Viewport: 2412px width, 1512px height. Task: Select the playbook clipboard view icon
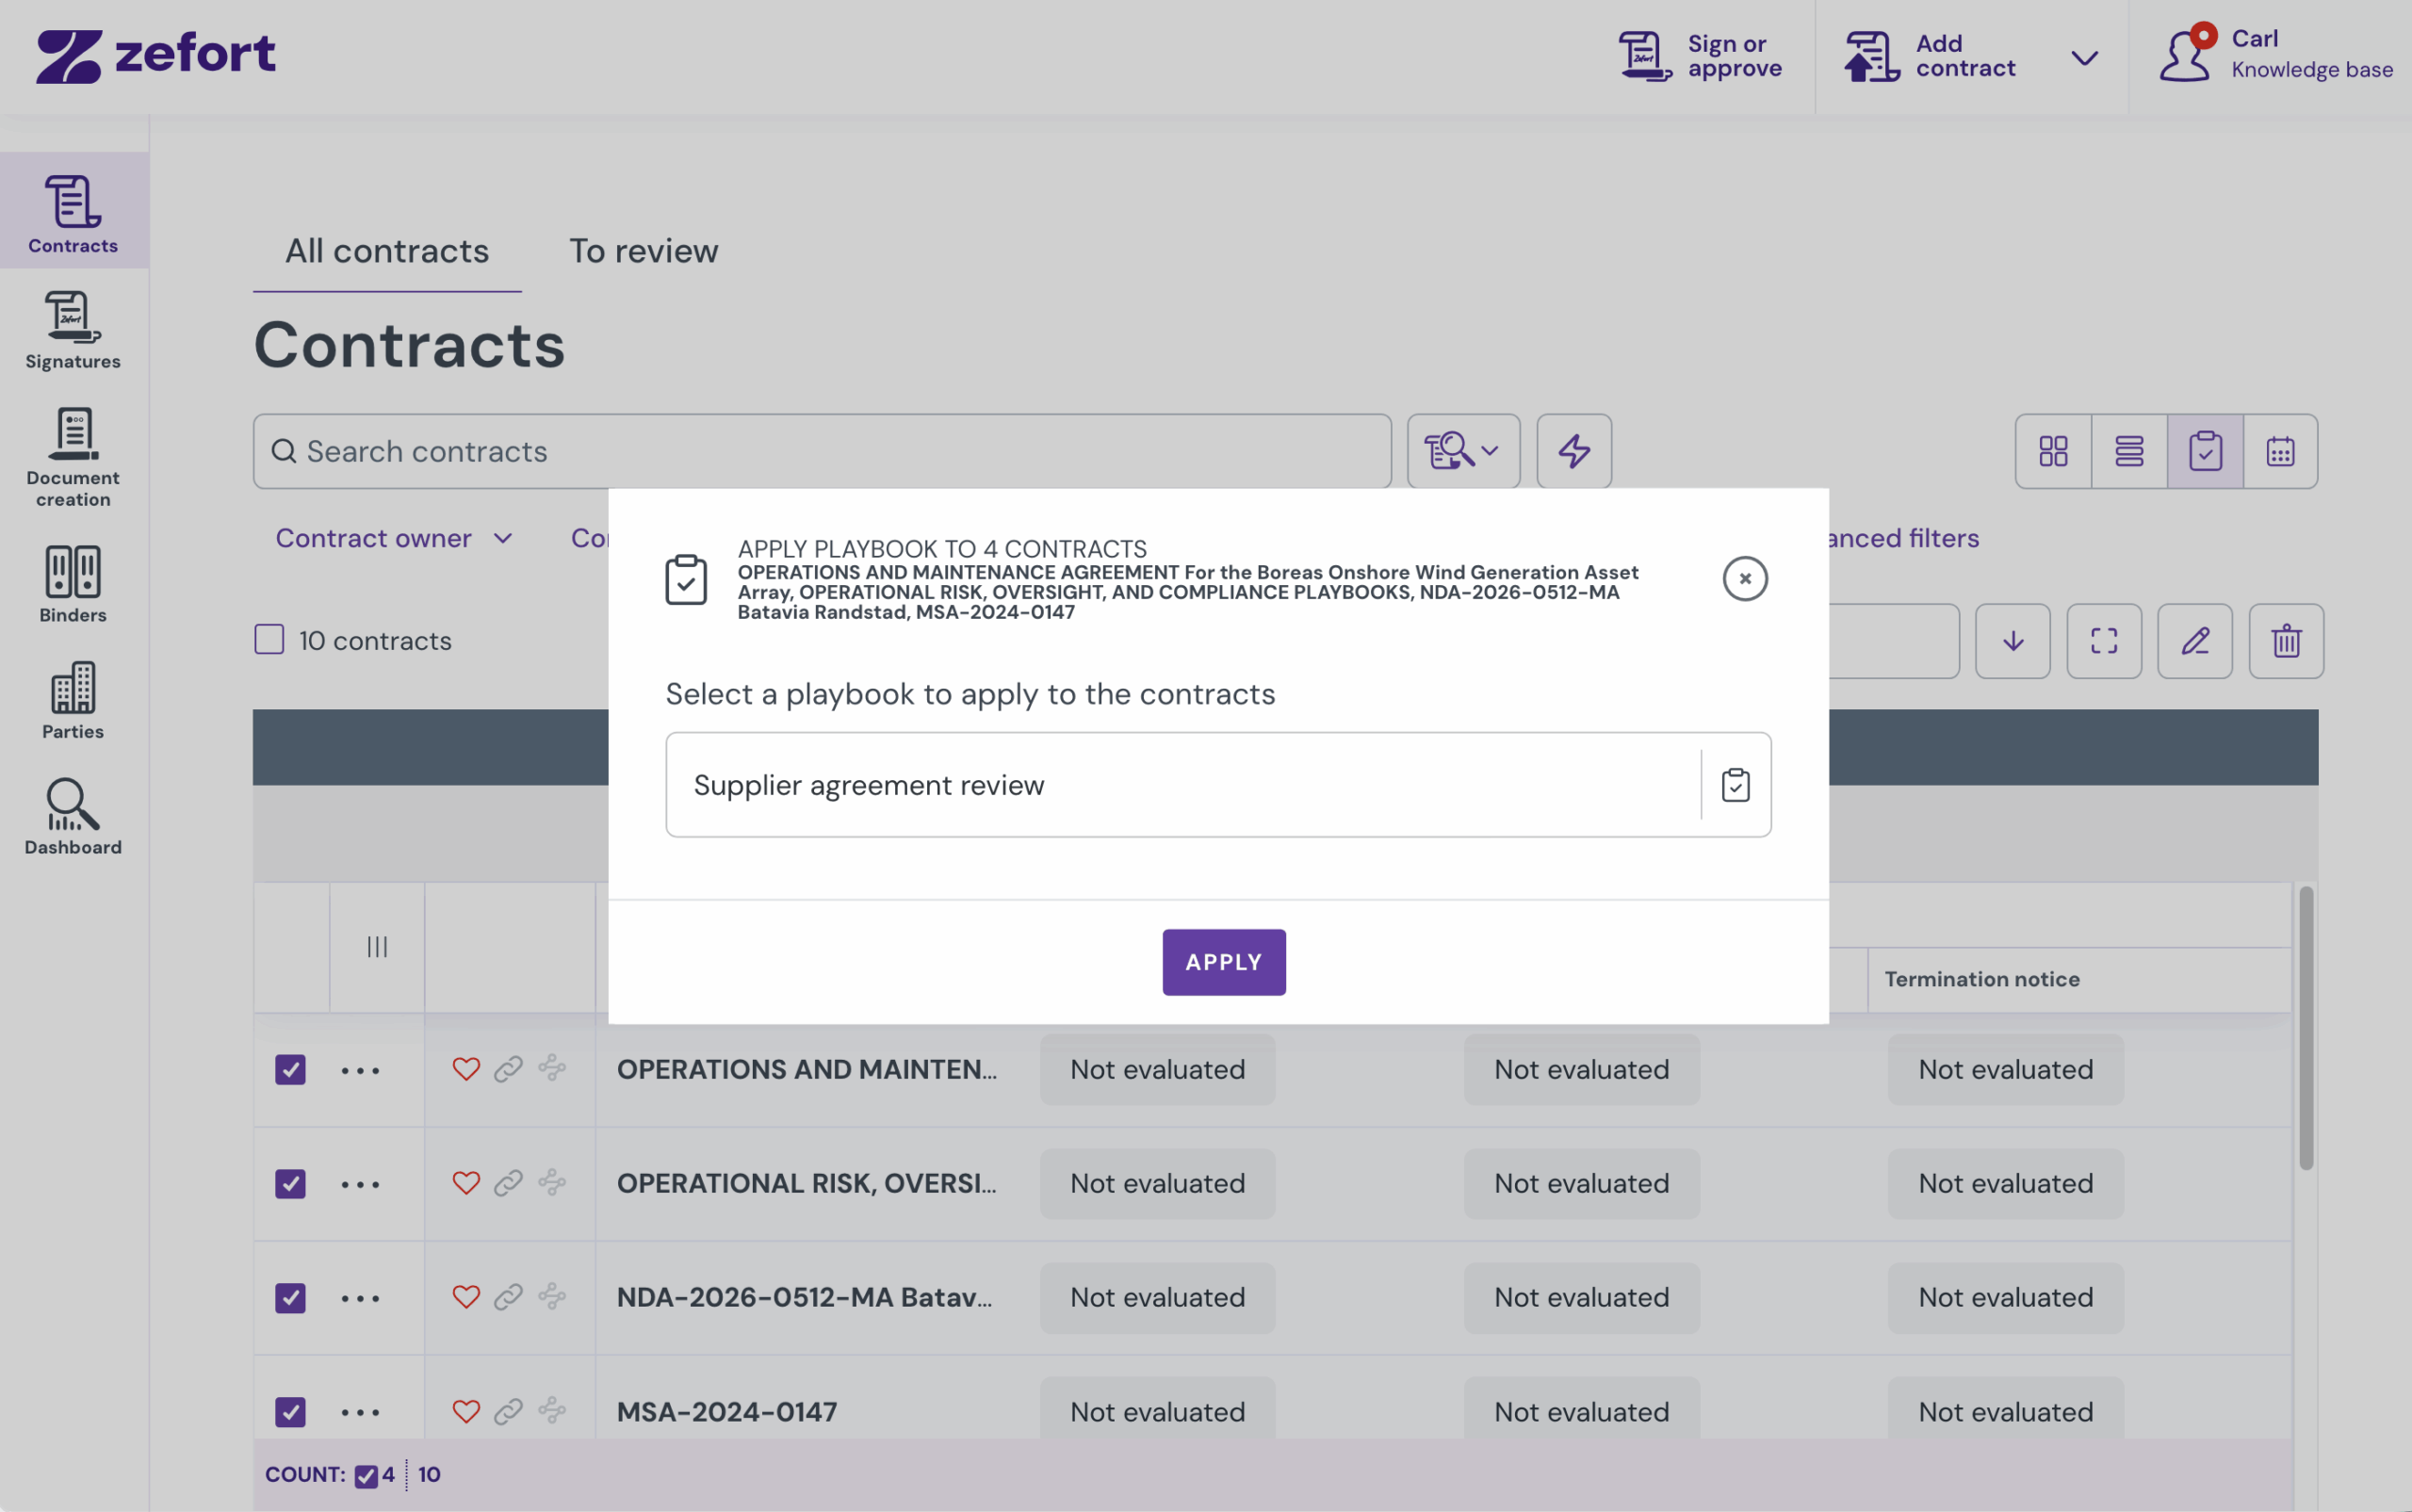pyautogui.click(x=2205, y=451)
